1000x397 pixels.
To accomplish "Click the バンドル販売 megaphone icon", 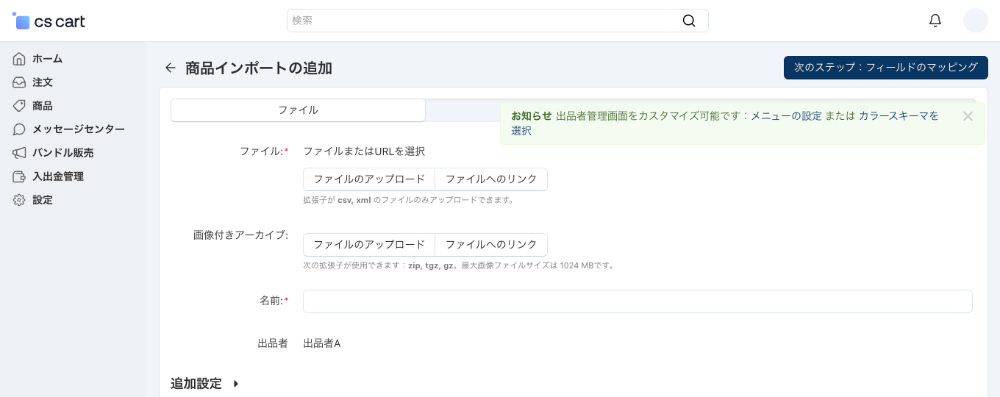I will (x=19, y=153).
